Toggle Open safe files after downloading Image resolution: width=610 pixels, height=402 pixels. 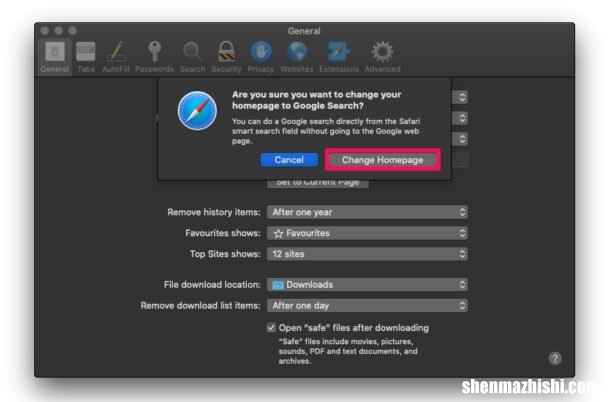tap(271, 328)
